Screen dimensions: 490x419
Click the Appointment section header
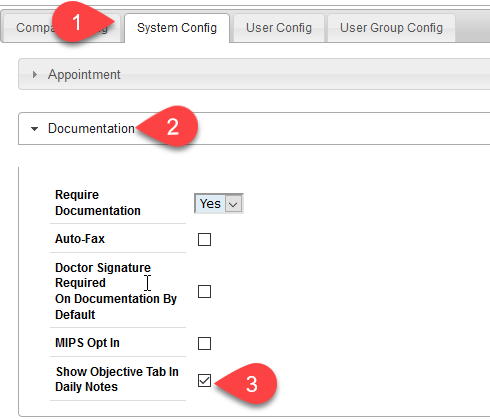pos(254,74)
